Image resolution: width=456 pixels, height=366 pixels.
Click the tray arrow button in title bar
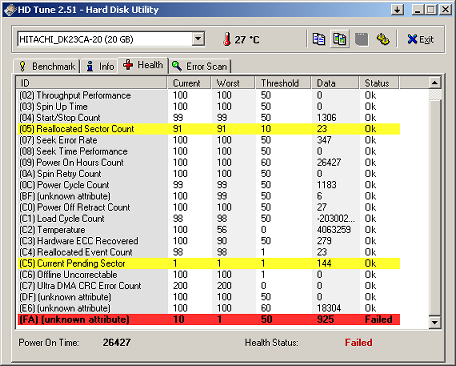tap(397, 10)
